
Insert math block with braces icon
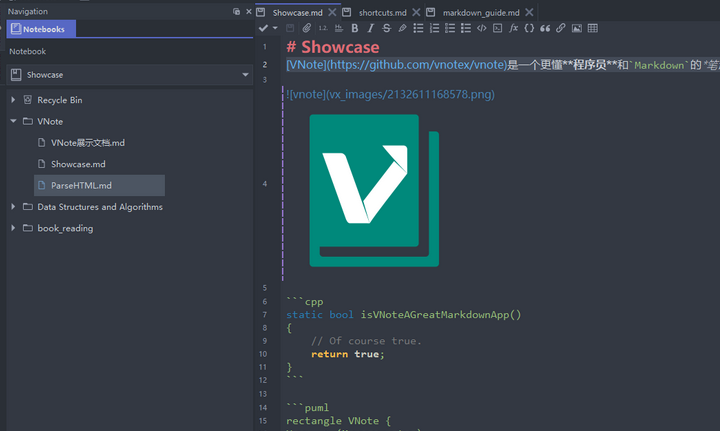click(529, 28)
